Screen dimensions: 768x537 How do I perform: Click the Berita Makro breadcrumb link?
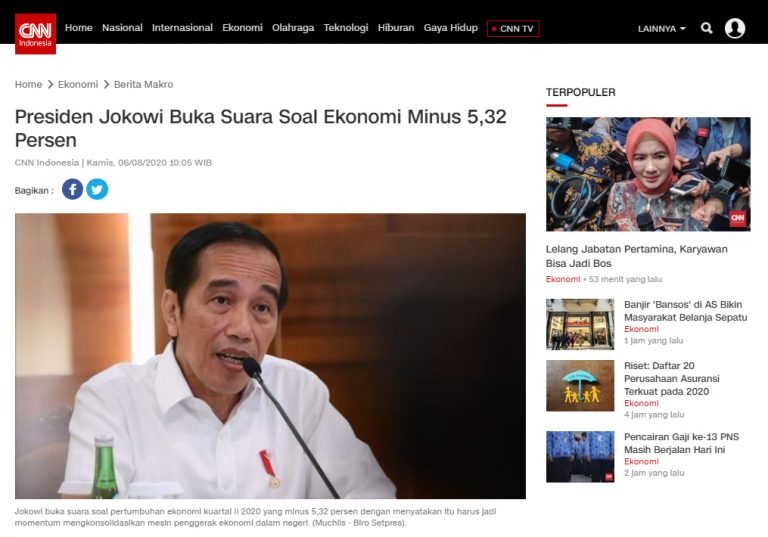coord(144,84)
